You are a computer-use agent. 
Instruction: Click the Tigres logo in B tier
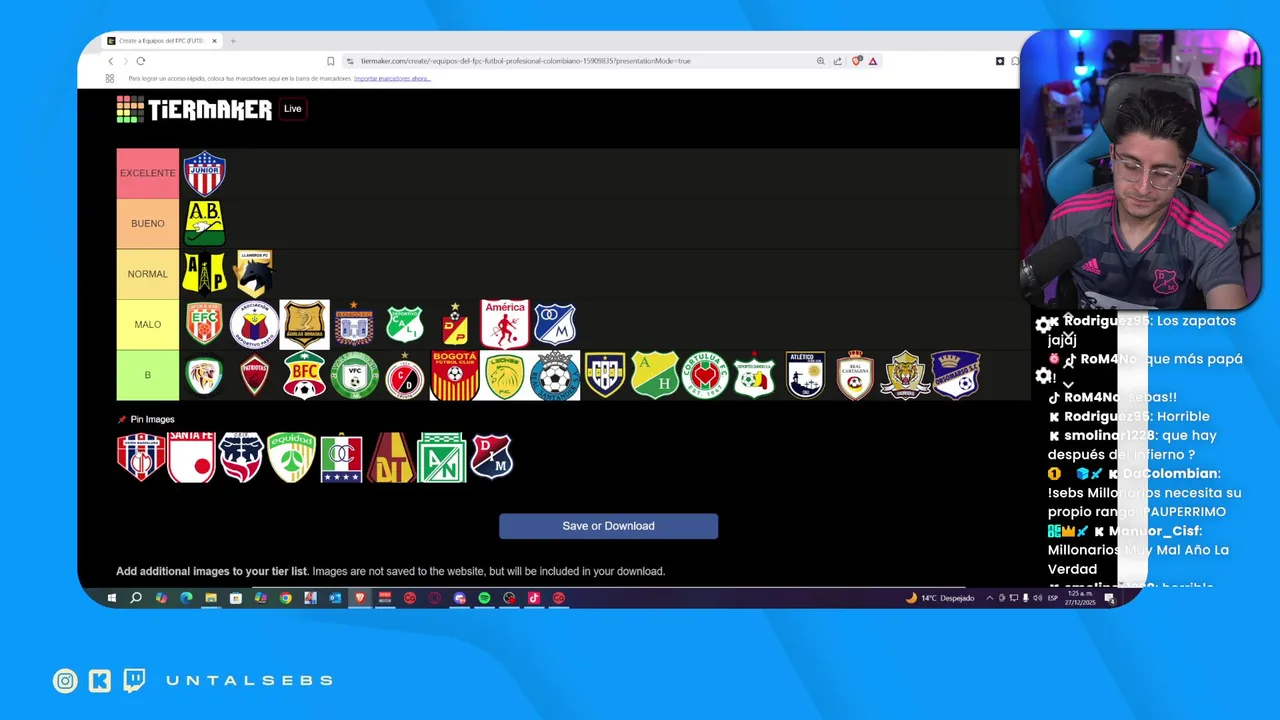(905, 375)
